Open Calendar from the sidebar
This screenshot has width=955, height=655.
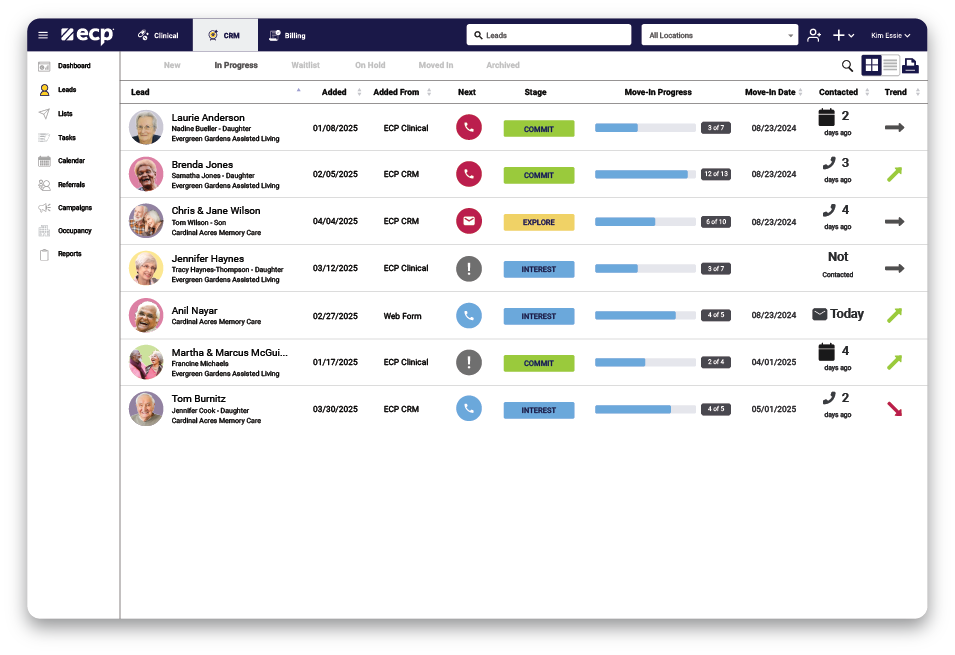point(71,161)
